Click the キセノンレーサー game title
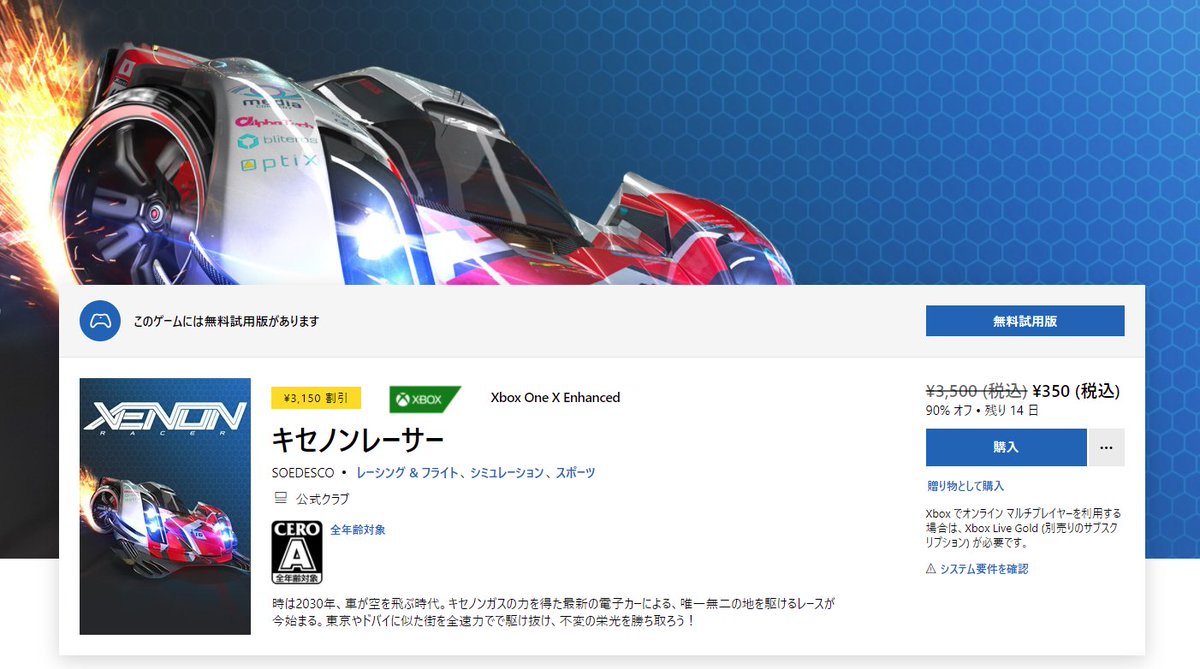 (357, 440)
